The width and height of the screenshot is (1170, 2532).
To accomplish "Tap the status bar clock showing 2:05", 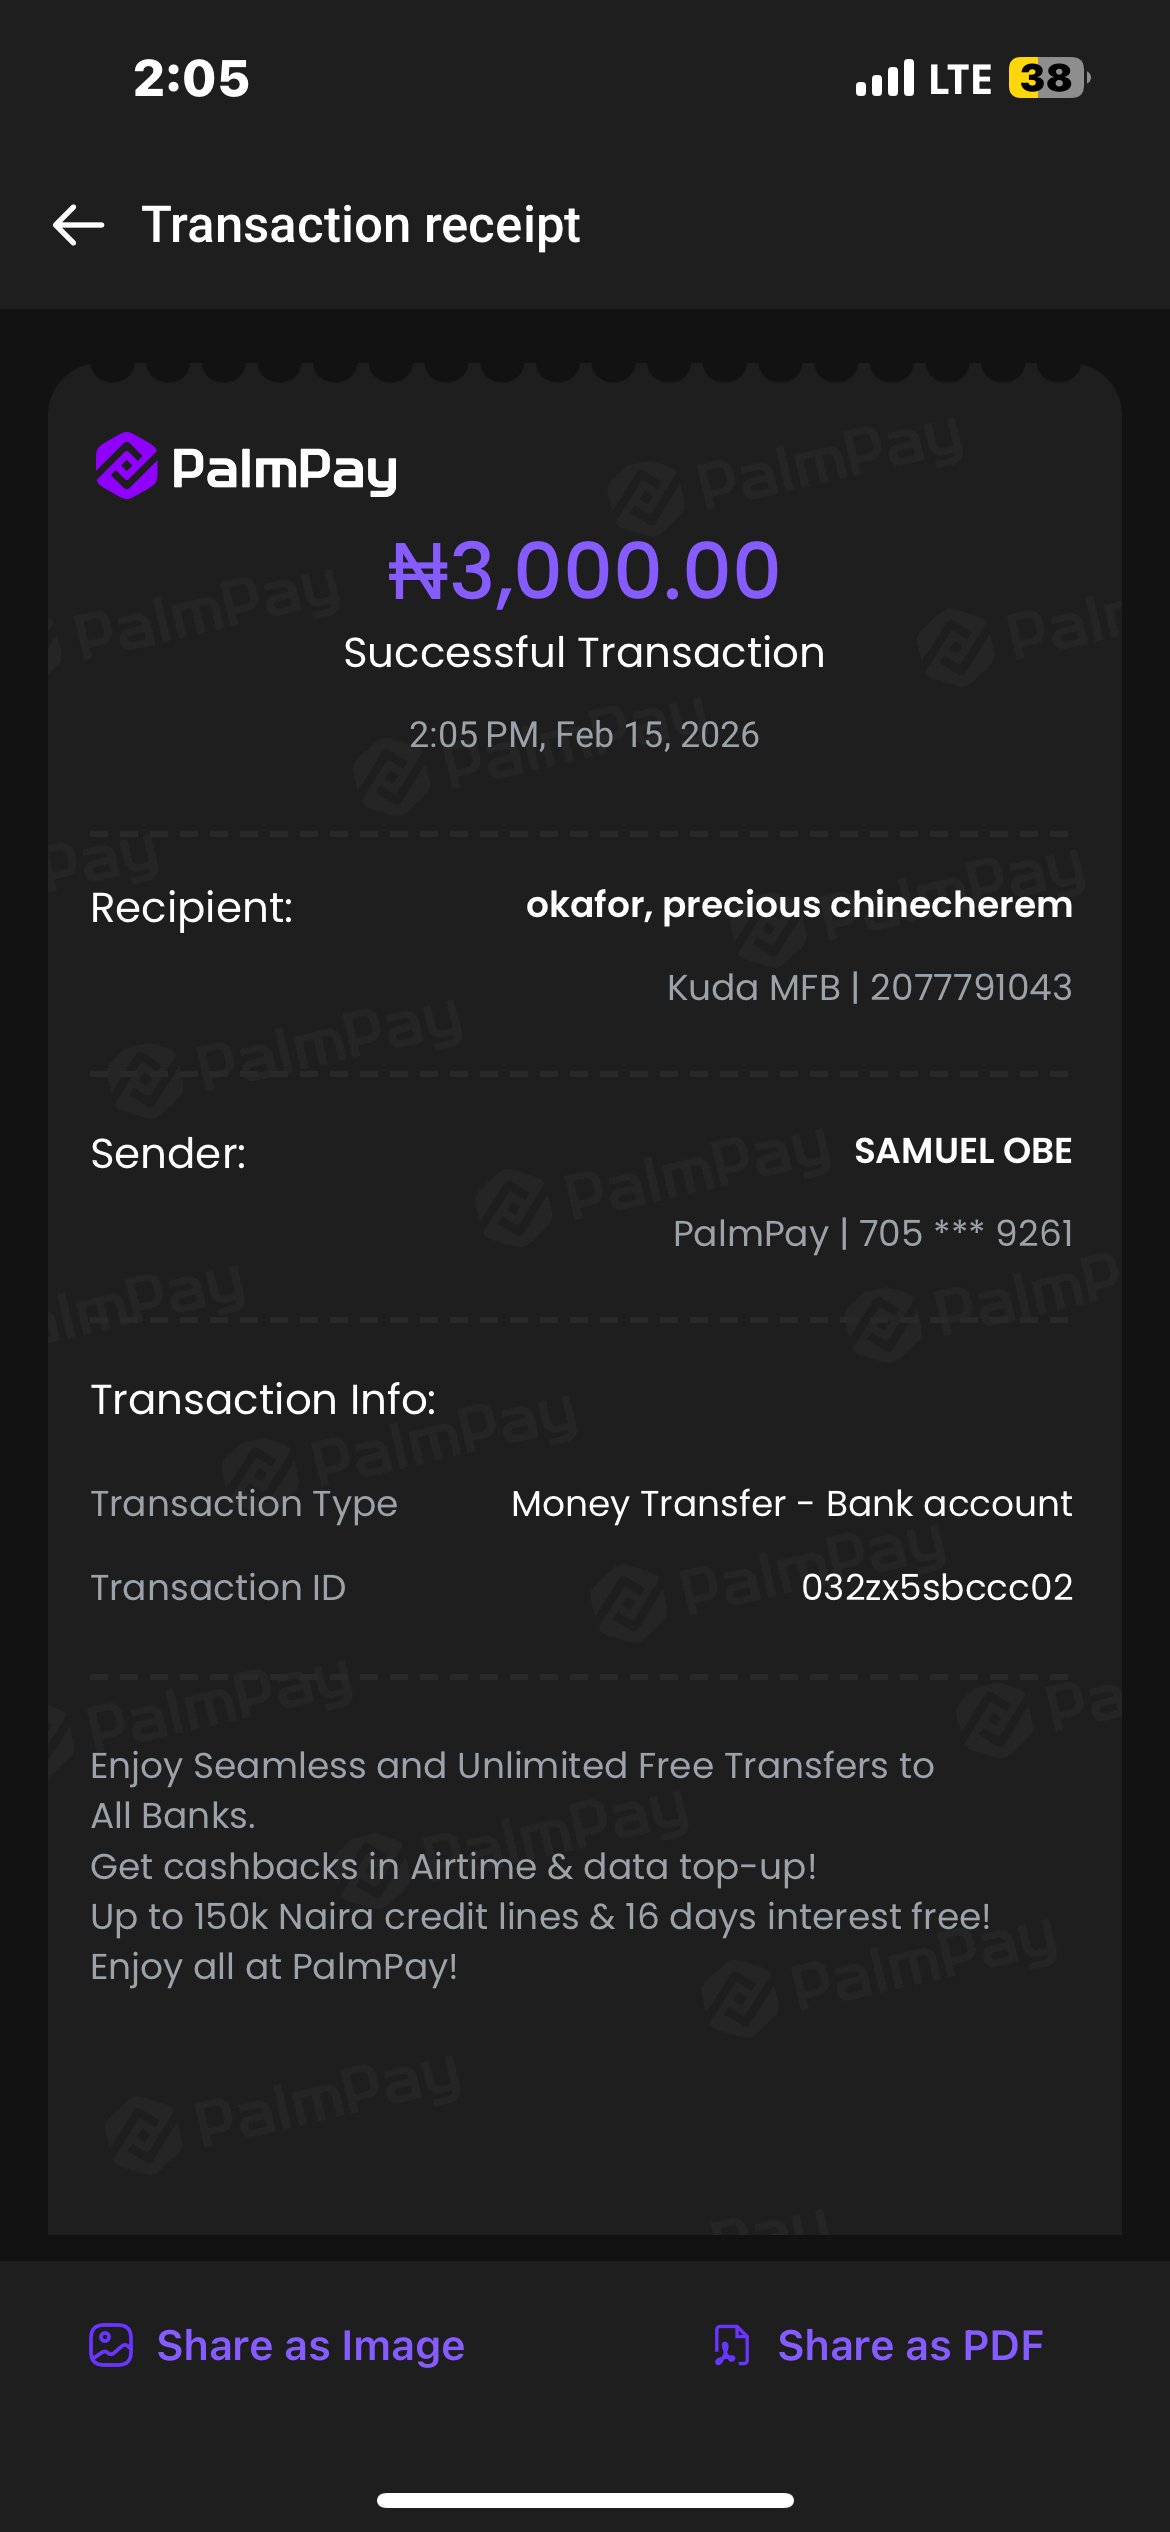I will point(191,78).
